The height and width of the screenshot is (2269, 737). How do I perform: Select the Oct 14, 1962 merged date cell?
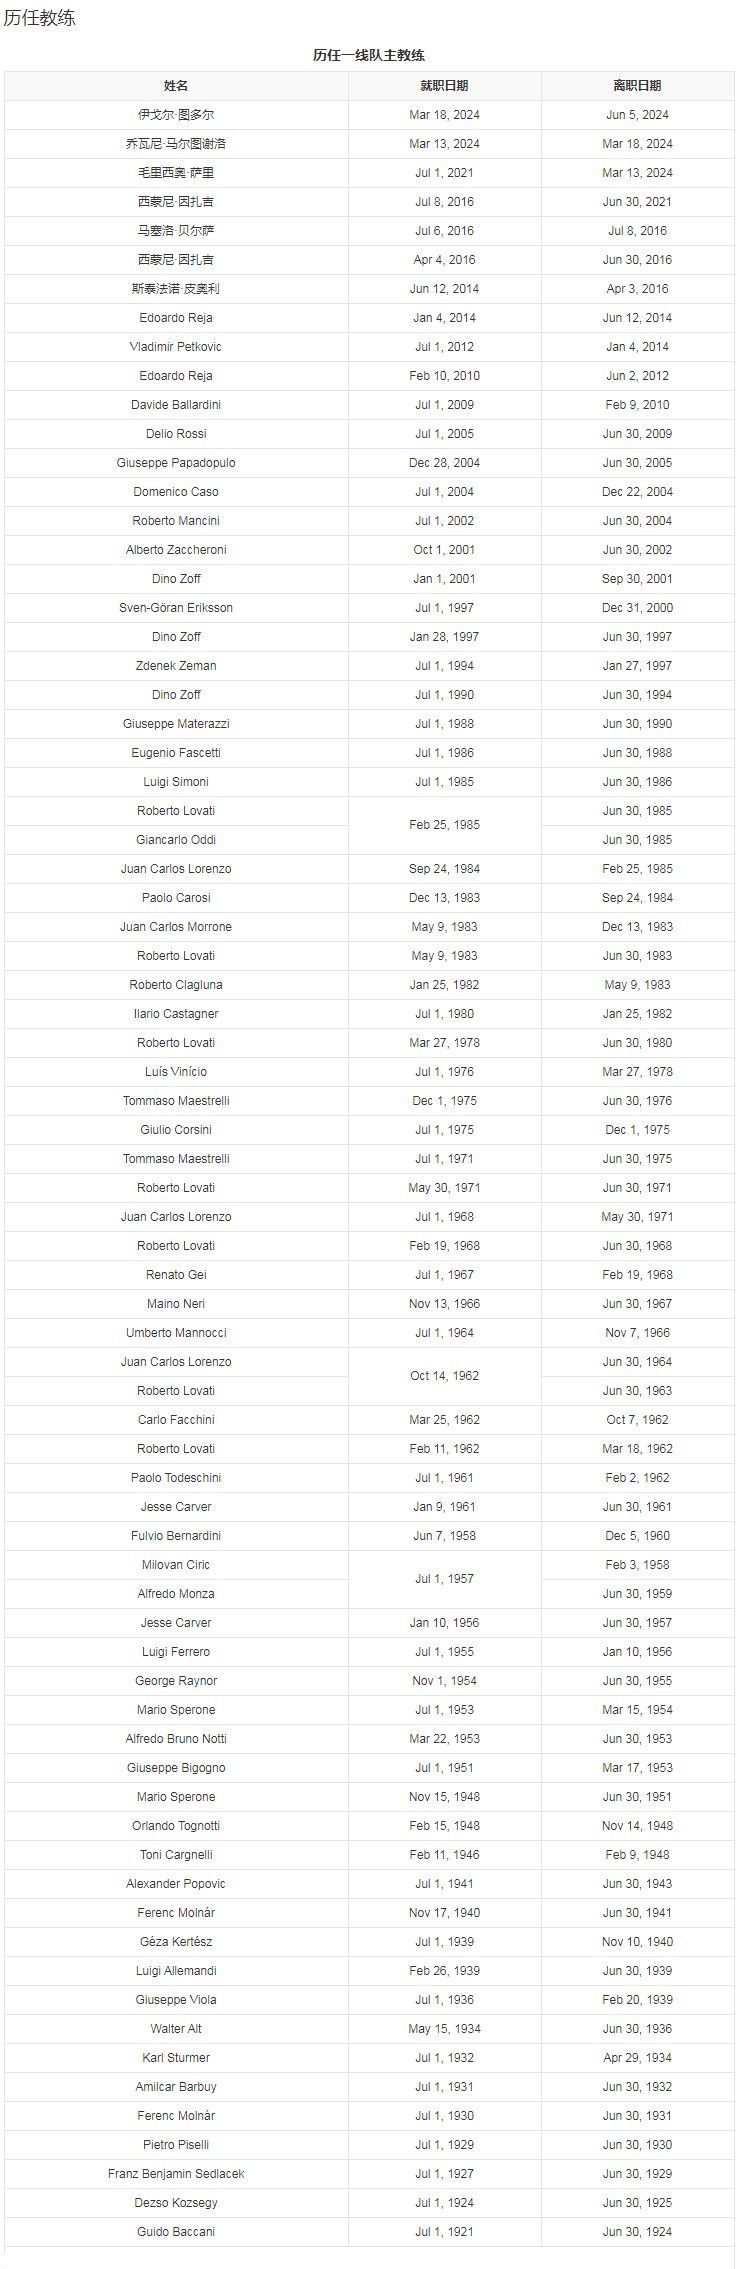coord(444,1376)
